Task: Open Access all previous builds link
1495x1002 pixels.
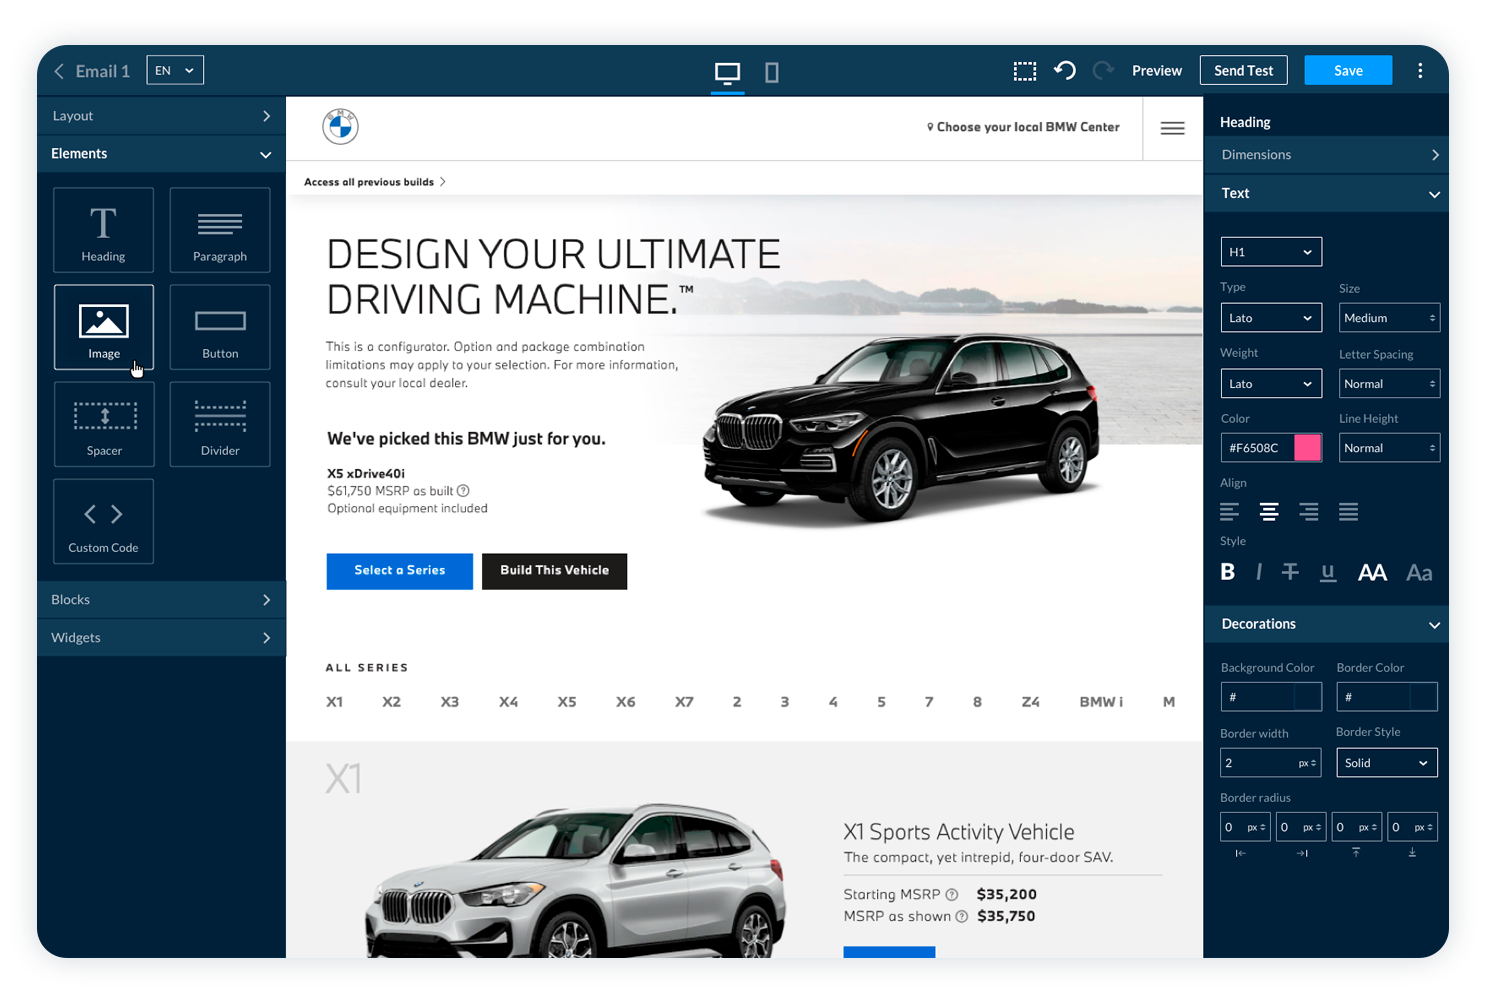Action: pyautogui.click(x=374, y=182)
